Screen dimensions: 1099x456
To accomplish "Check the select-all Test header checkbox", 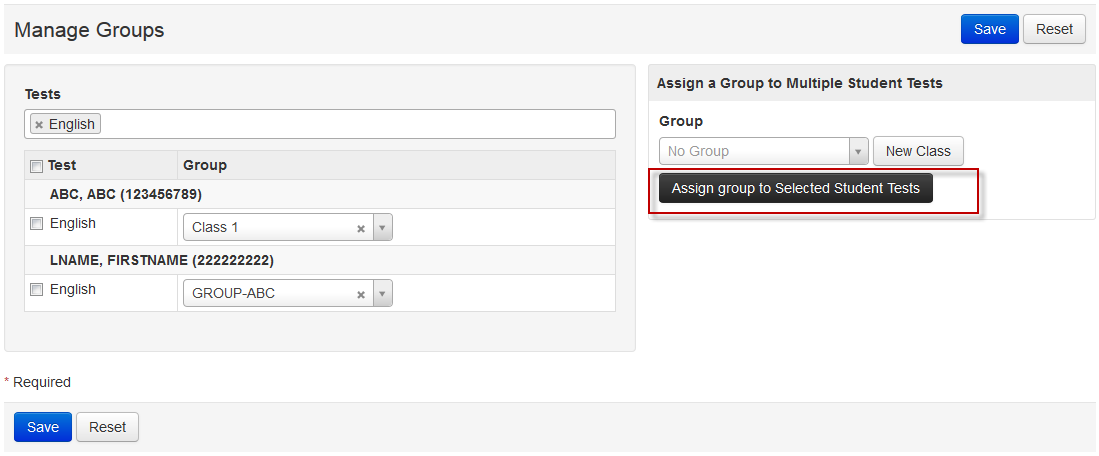I will (x=37, y=166).
